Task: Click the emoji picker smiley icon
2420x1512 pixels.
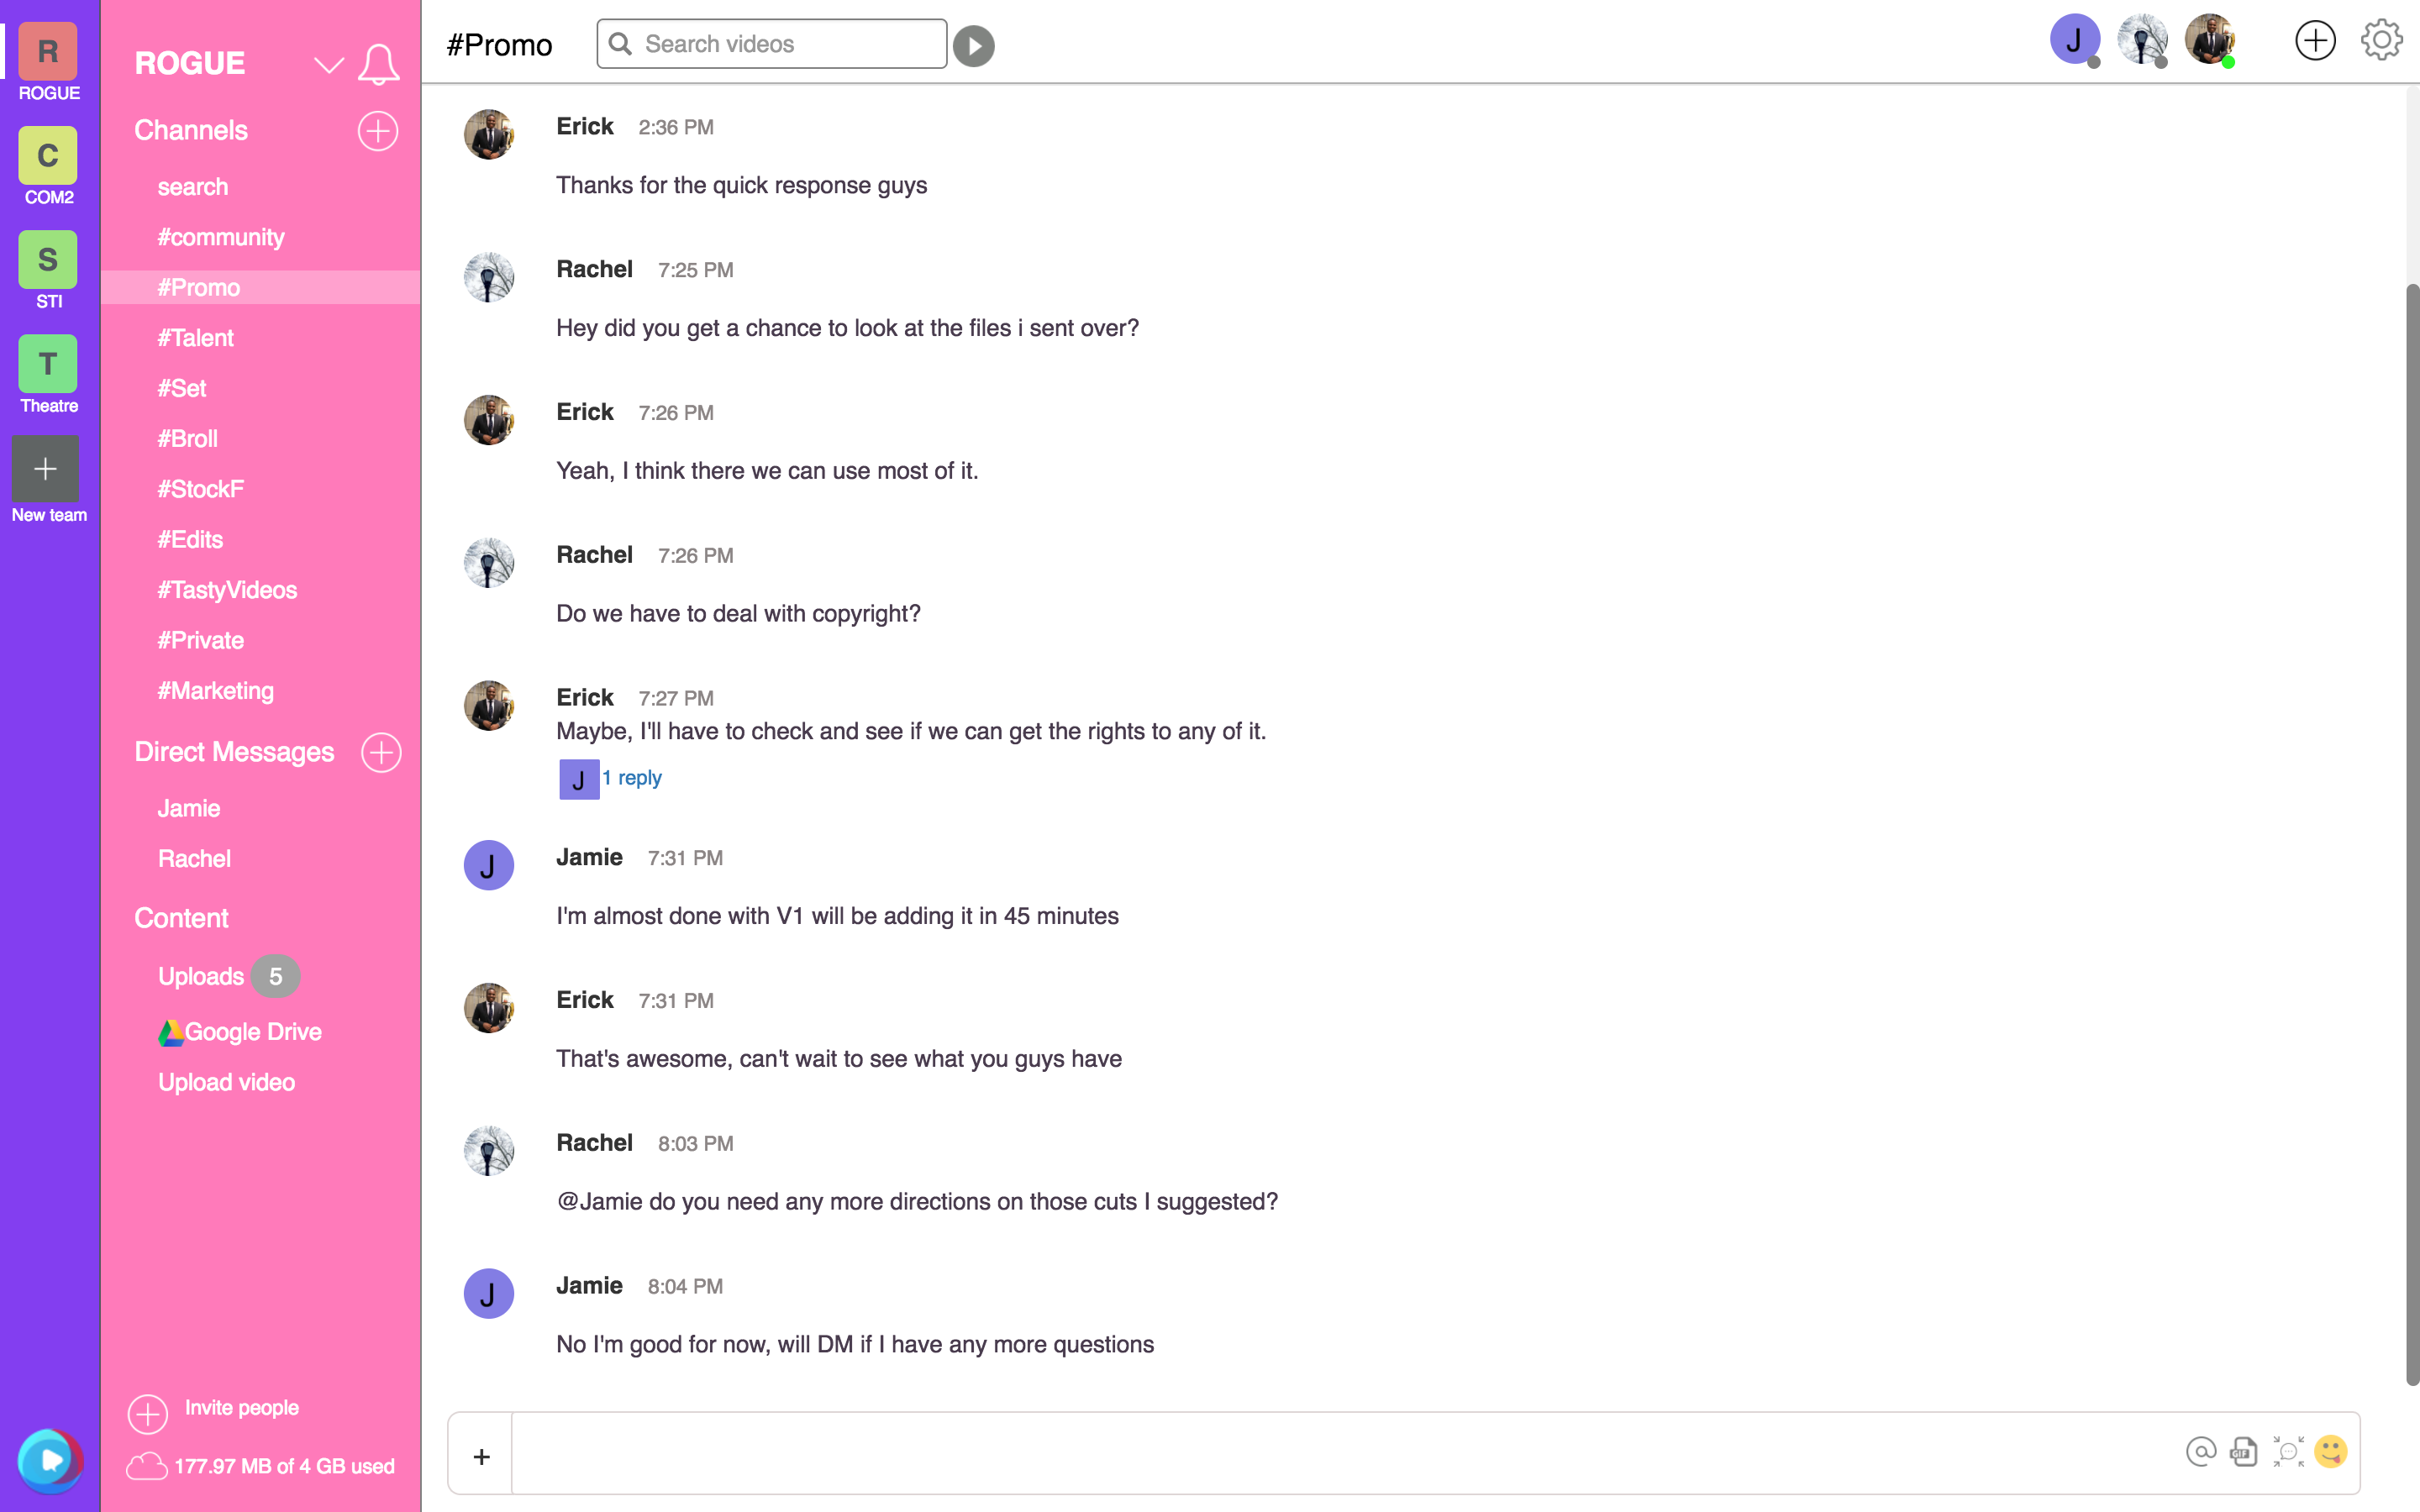Action: click(2330, 1451)
